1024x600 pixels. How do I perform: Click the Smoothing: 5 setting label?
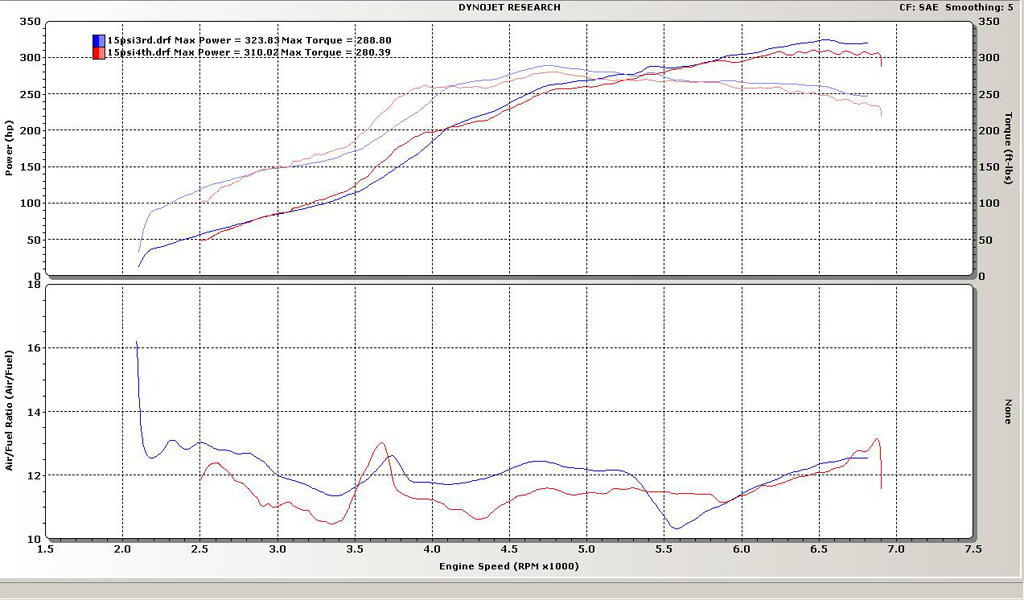tap(987, 8)
